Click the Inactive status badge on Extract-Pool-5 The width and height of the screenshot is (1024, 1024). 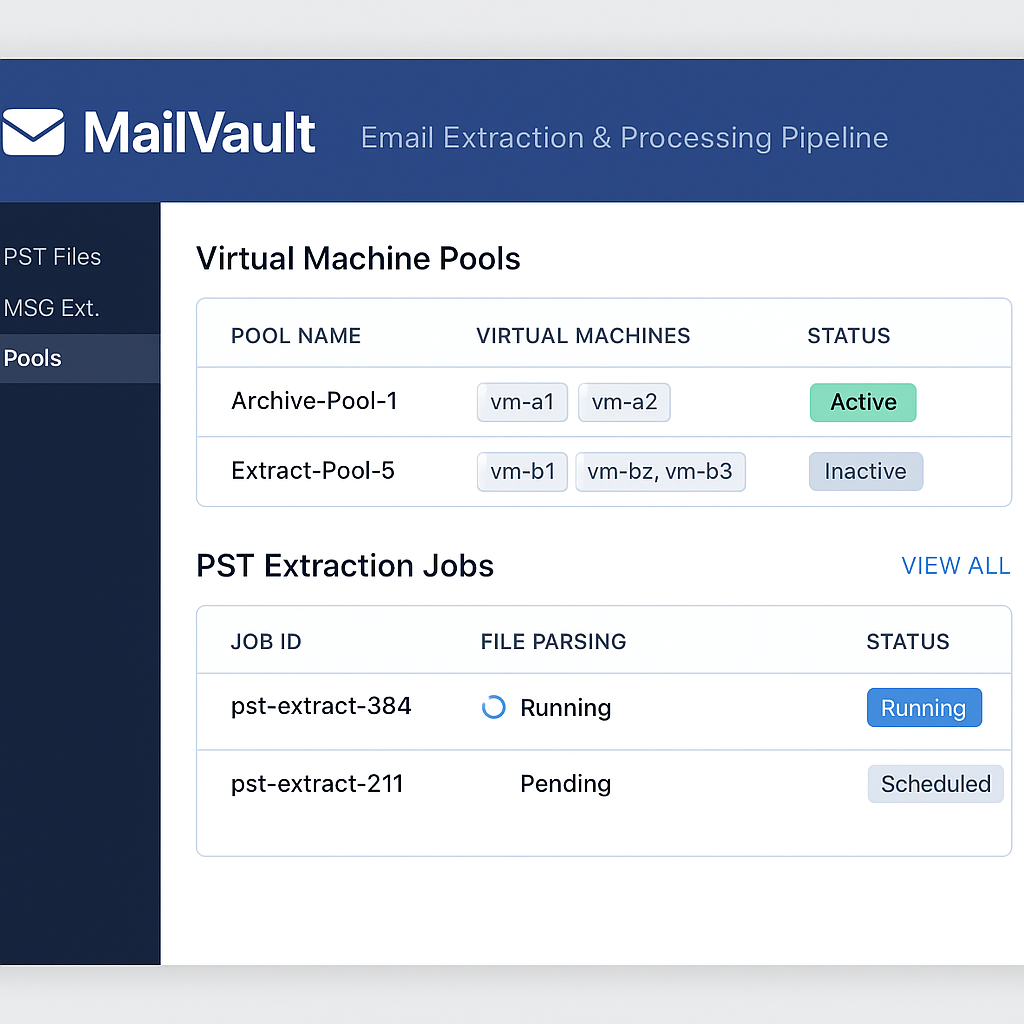tap(866, 471)
